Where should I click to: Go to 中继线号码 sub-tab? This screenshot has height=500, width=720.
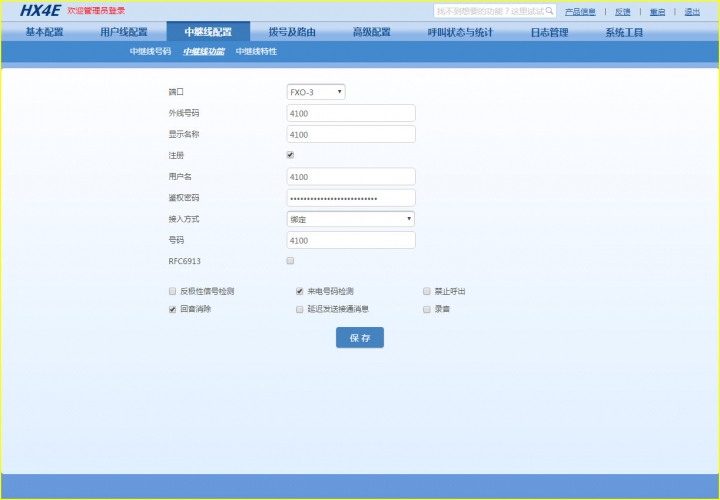point(150,51)
